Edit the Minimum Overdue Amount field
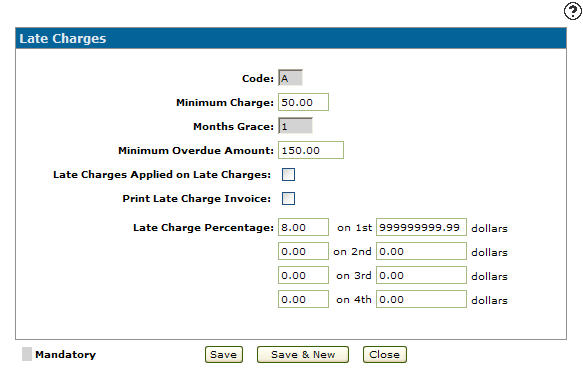Screen dimensions: 583x378 (x=311, y=150)
